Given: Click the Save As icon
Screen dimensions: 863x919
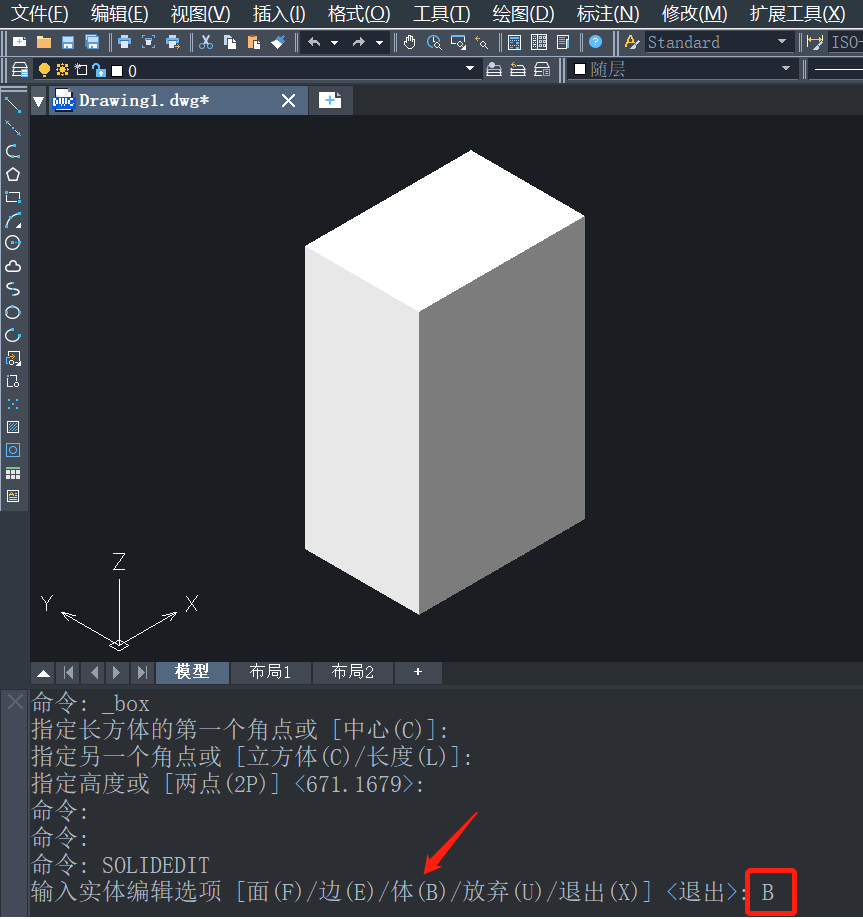Looking at the screenshot, I should point(92,42).
